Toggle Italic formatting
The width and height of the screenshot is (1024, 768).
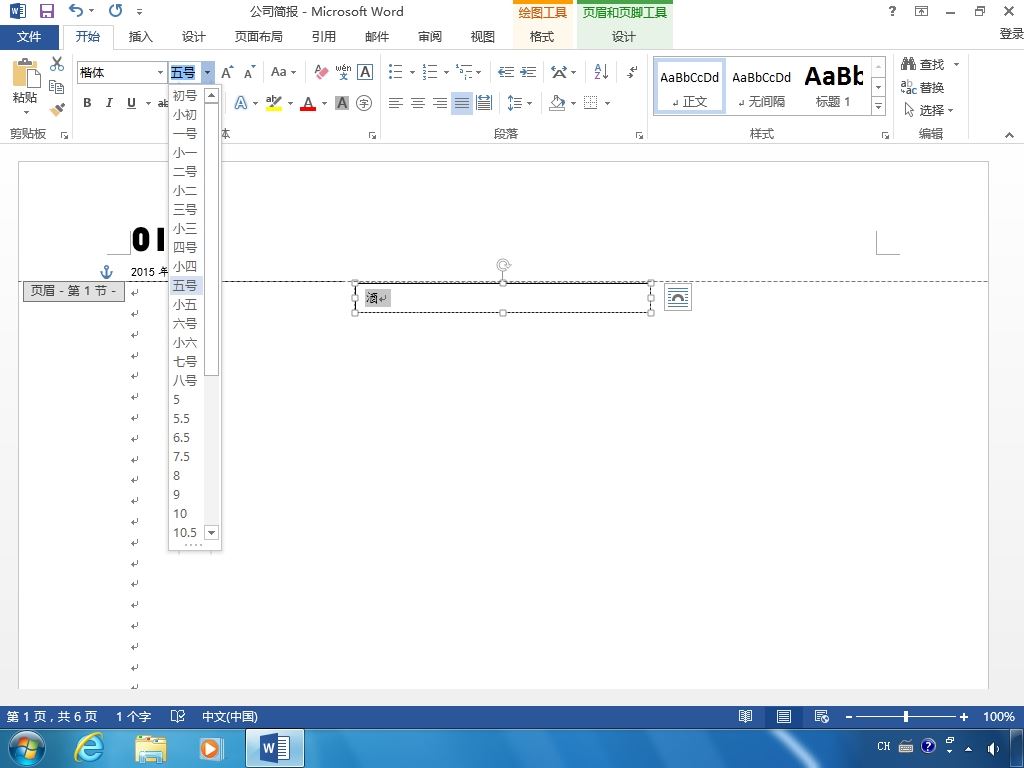tap(109, 103)
